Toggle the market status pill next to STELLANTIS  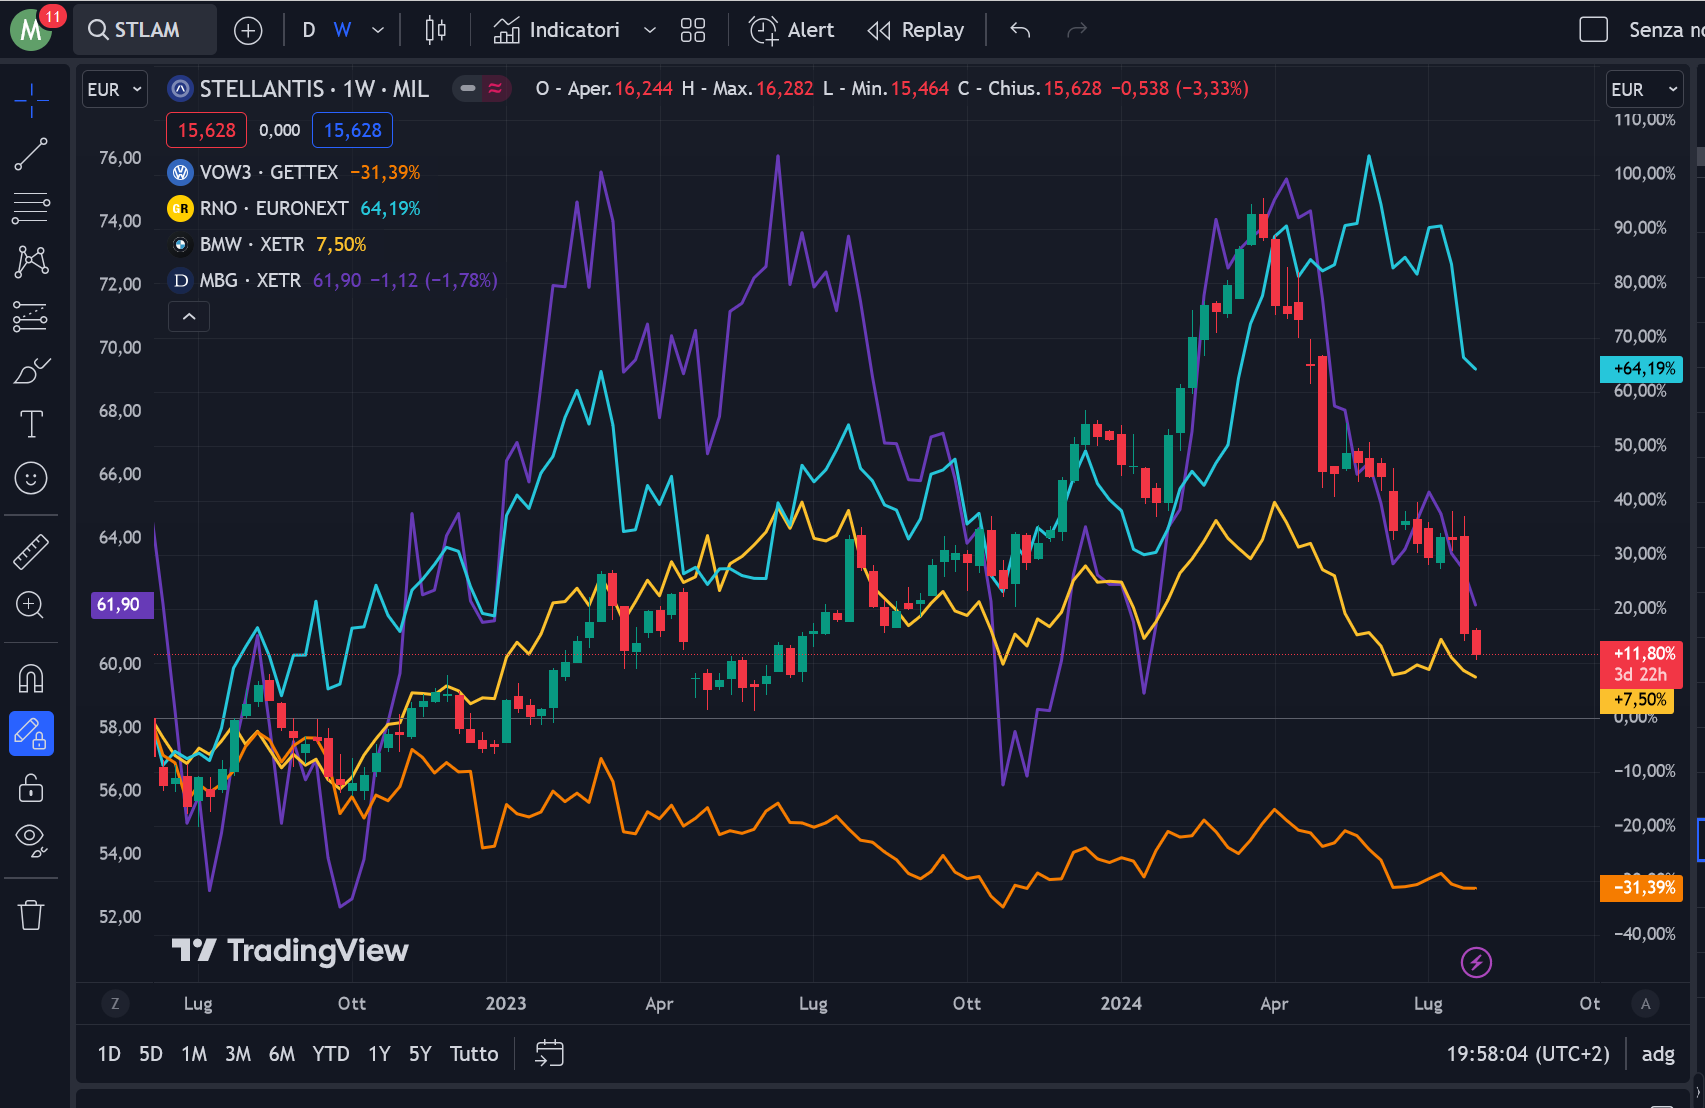click(x=482, y=89)
